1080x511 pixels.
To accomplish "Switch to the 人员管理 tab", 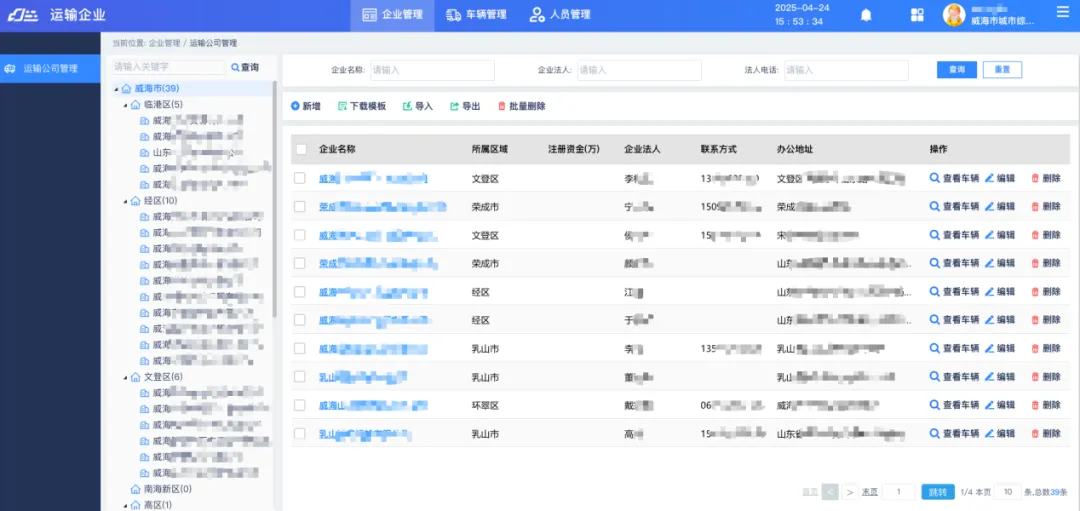I will [560, 15].
